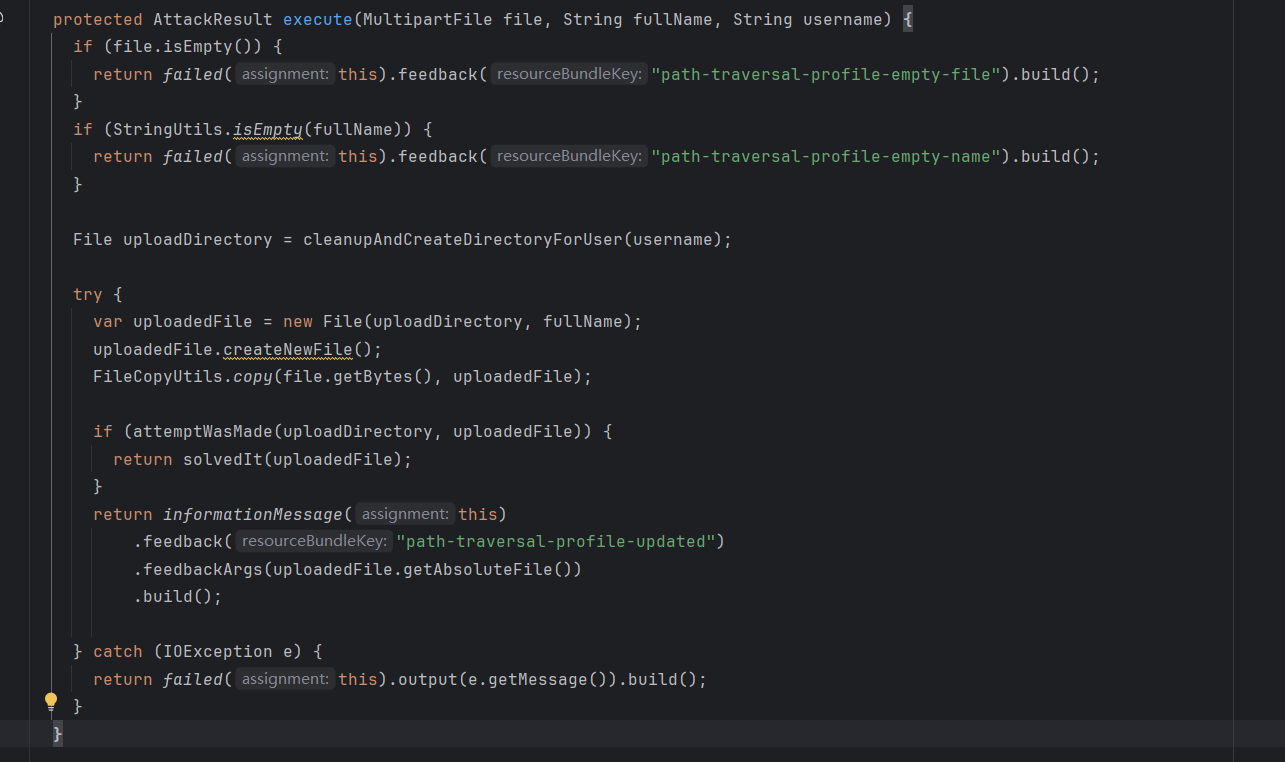The width and height of the screenshot is (1285, 762).
Task: Click the "path-traversal-profile-updated" string literal
Action: point(555,541)
